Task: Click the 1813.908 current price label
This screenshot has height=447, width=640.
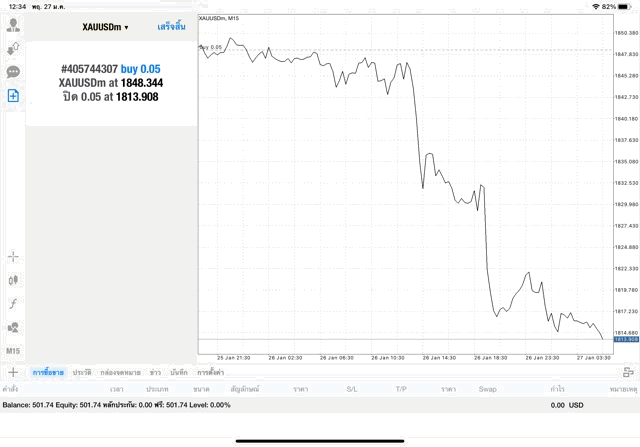Action: point(626,339)
